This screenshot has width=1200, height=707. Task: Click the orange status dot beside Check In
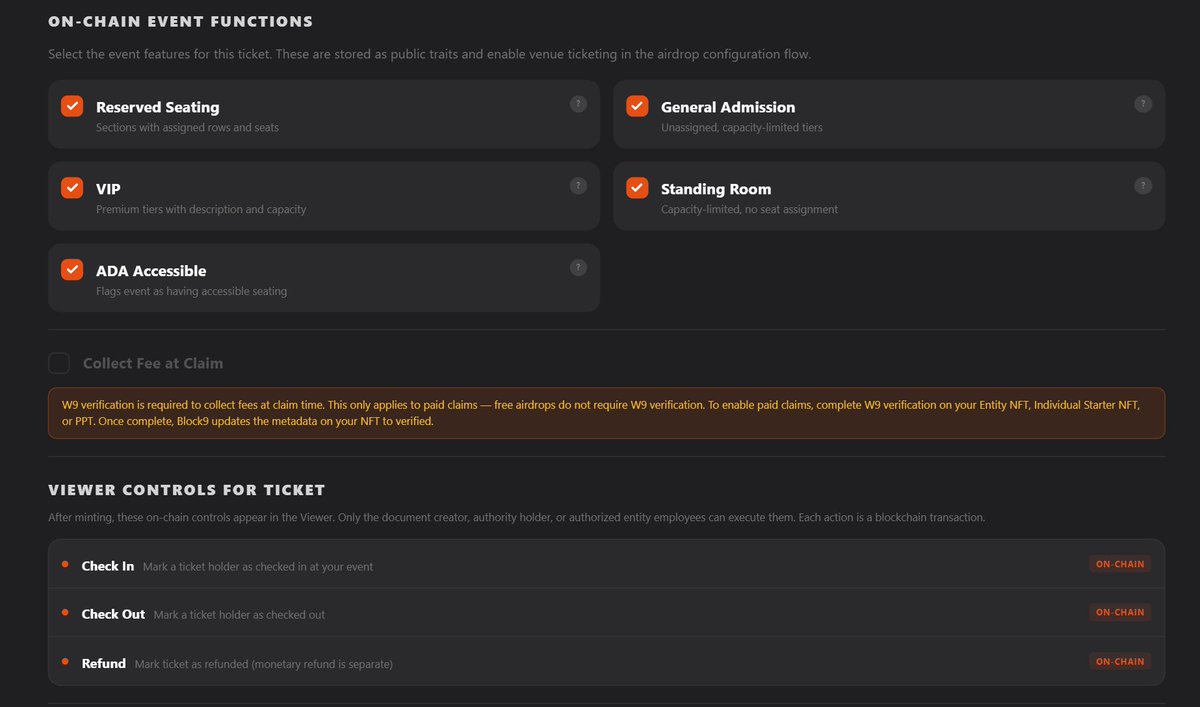(67, 564)
